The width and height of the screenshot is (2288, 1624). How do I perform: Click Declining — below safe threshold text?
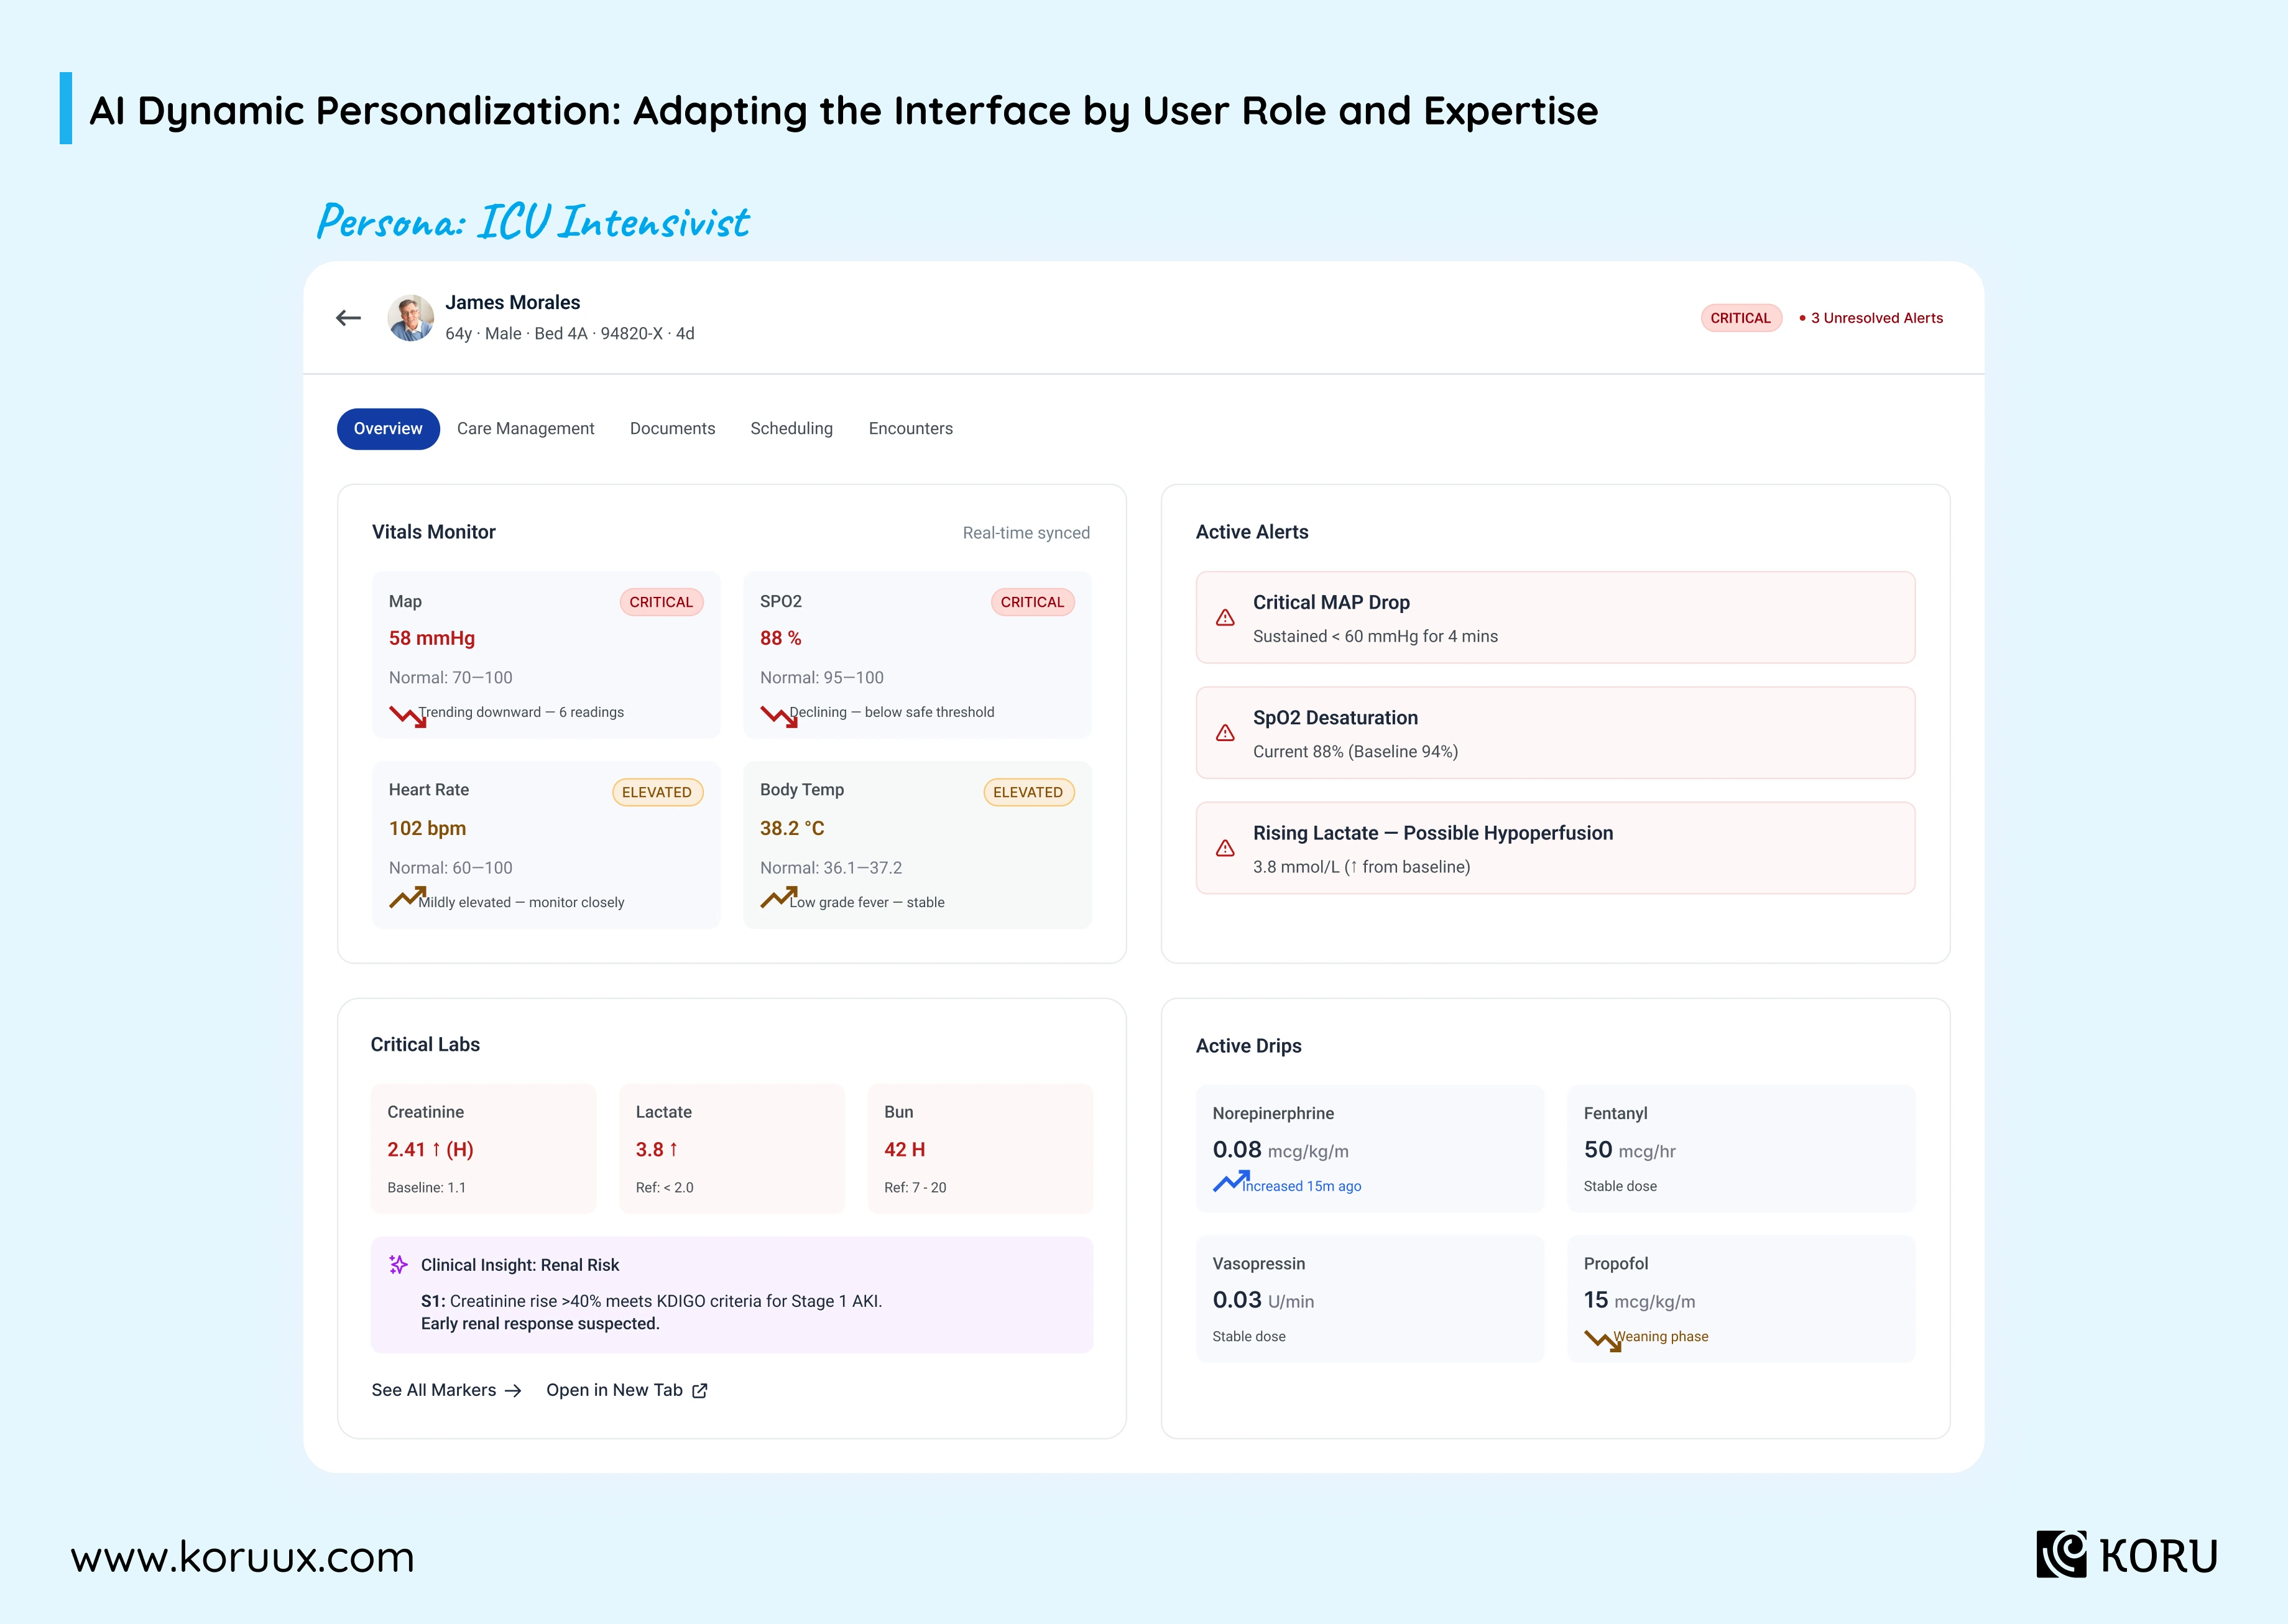click(x=892, y=712)
